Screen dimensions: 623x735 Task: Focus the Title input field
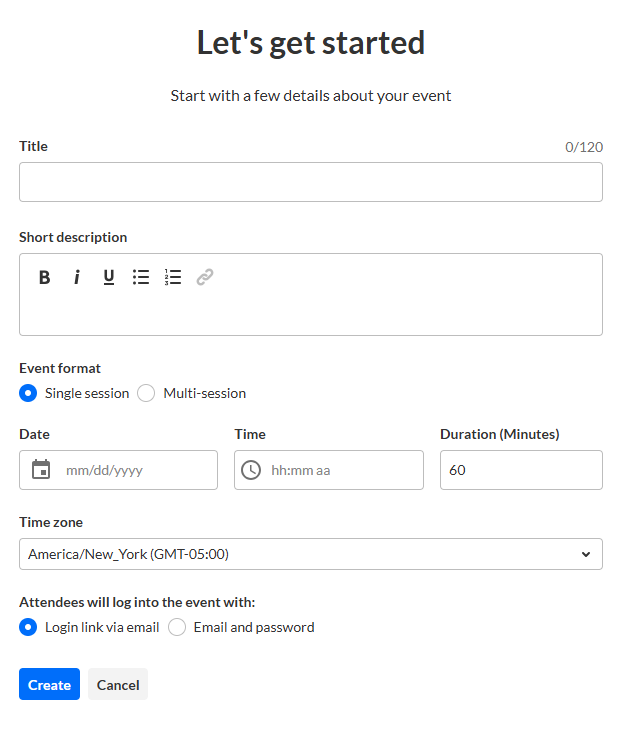pos(311,182)
